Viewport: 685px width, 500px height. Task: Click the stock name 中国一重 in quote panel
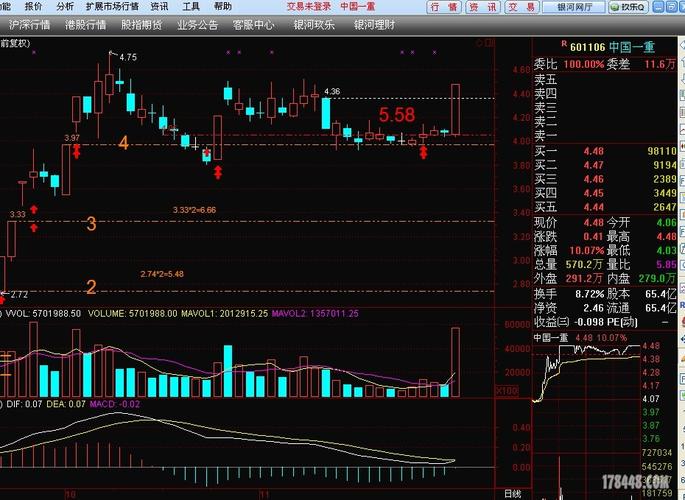632,47
